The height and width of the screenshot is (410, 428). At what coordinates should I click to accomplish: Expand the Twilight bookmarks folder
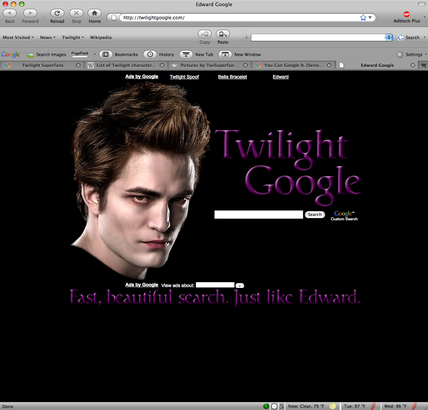[x=73, y=37]
